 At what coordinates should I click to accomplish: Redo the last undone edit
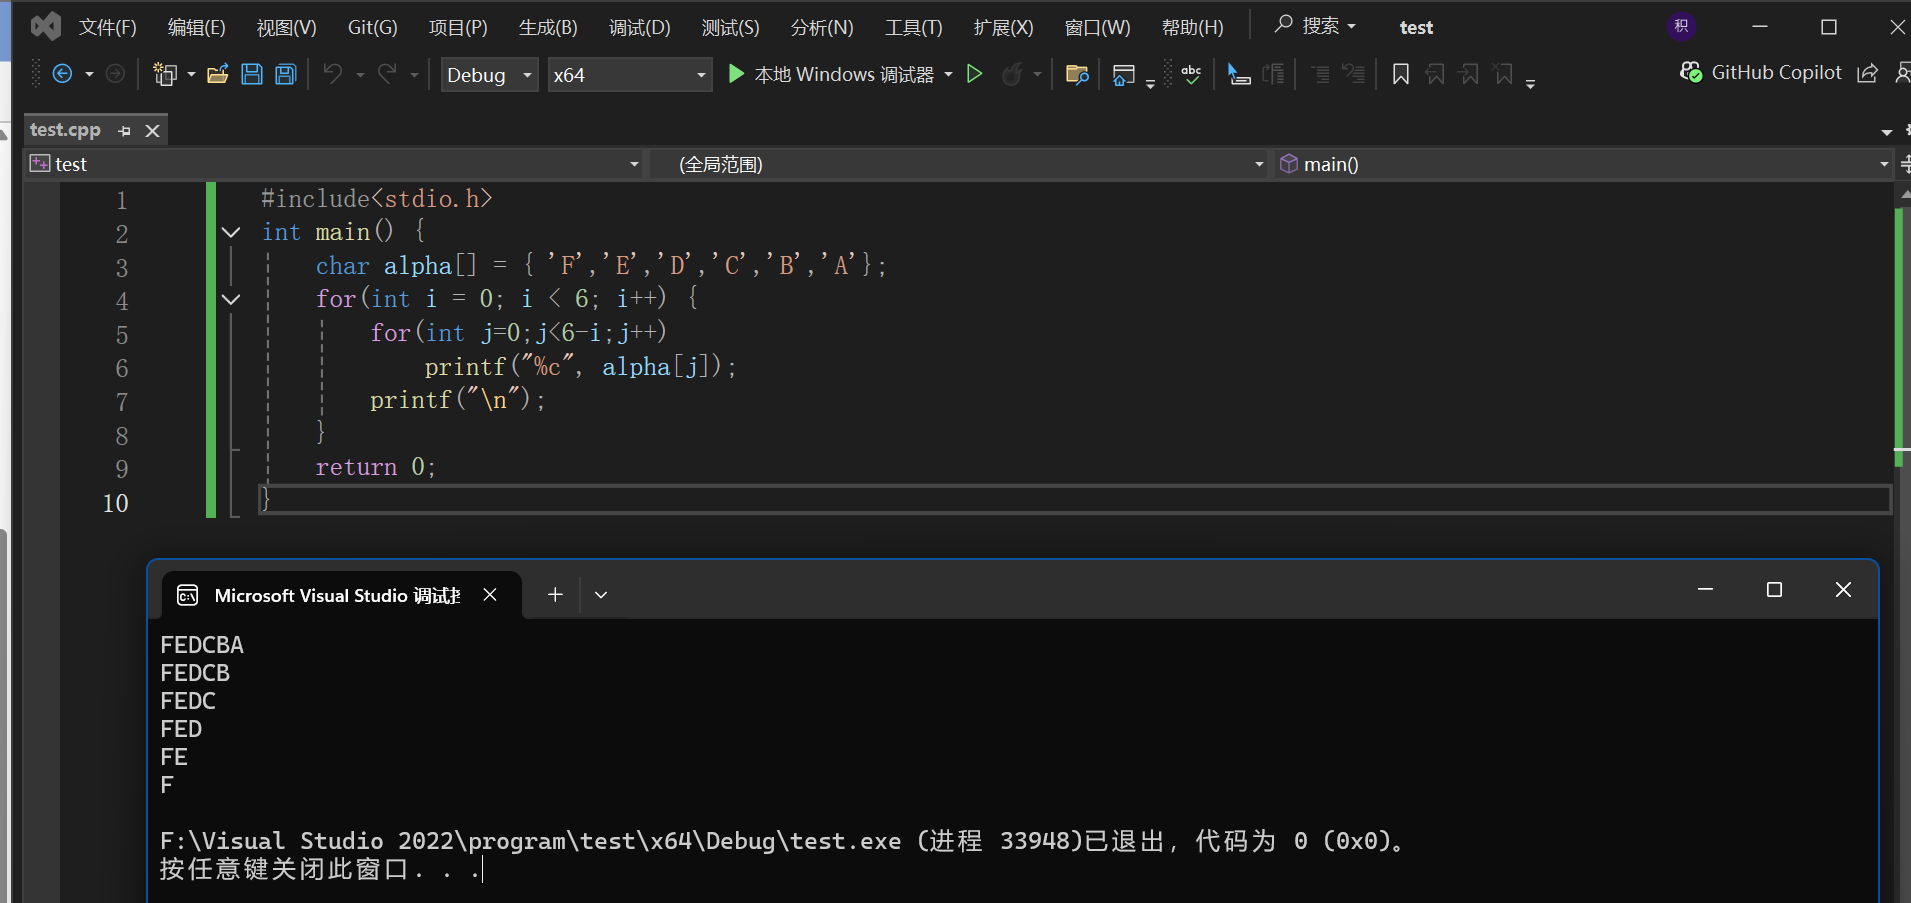coord(388,74)
